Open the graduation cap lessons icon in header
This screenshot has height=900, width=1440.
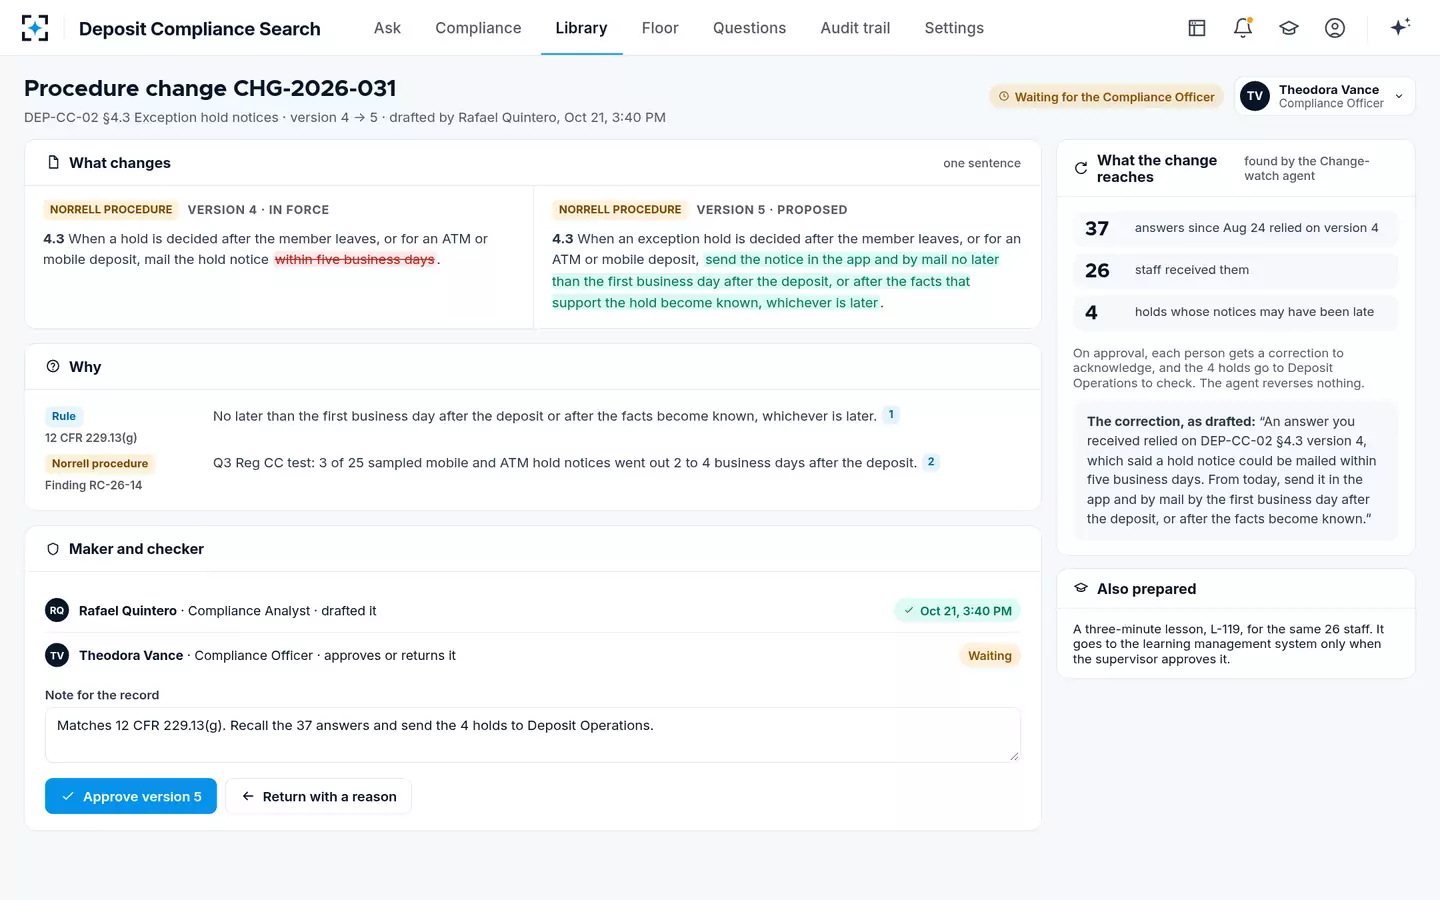(1289, 28)
